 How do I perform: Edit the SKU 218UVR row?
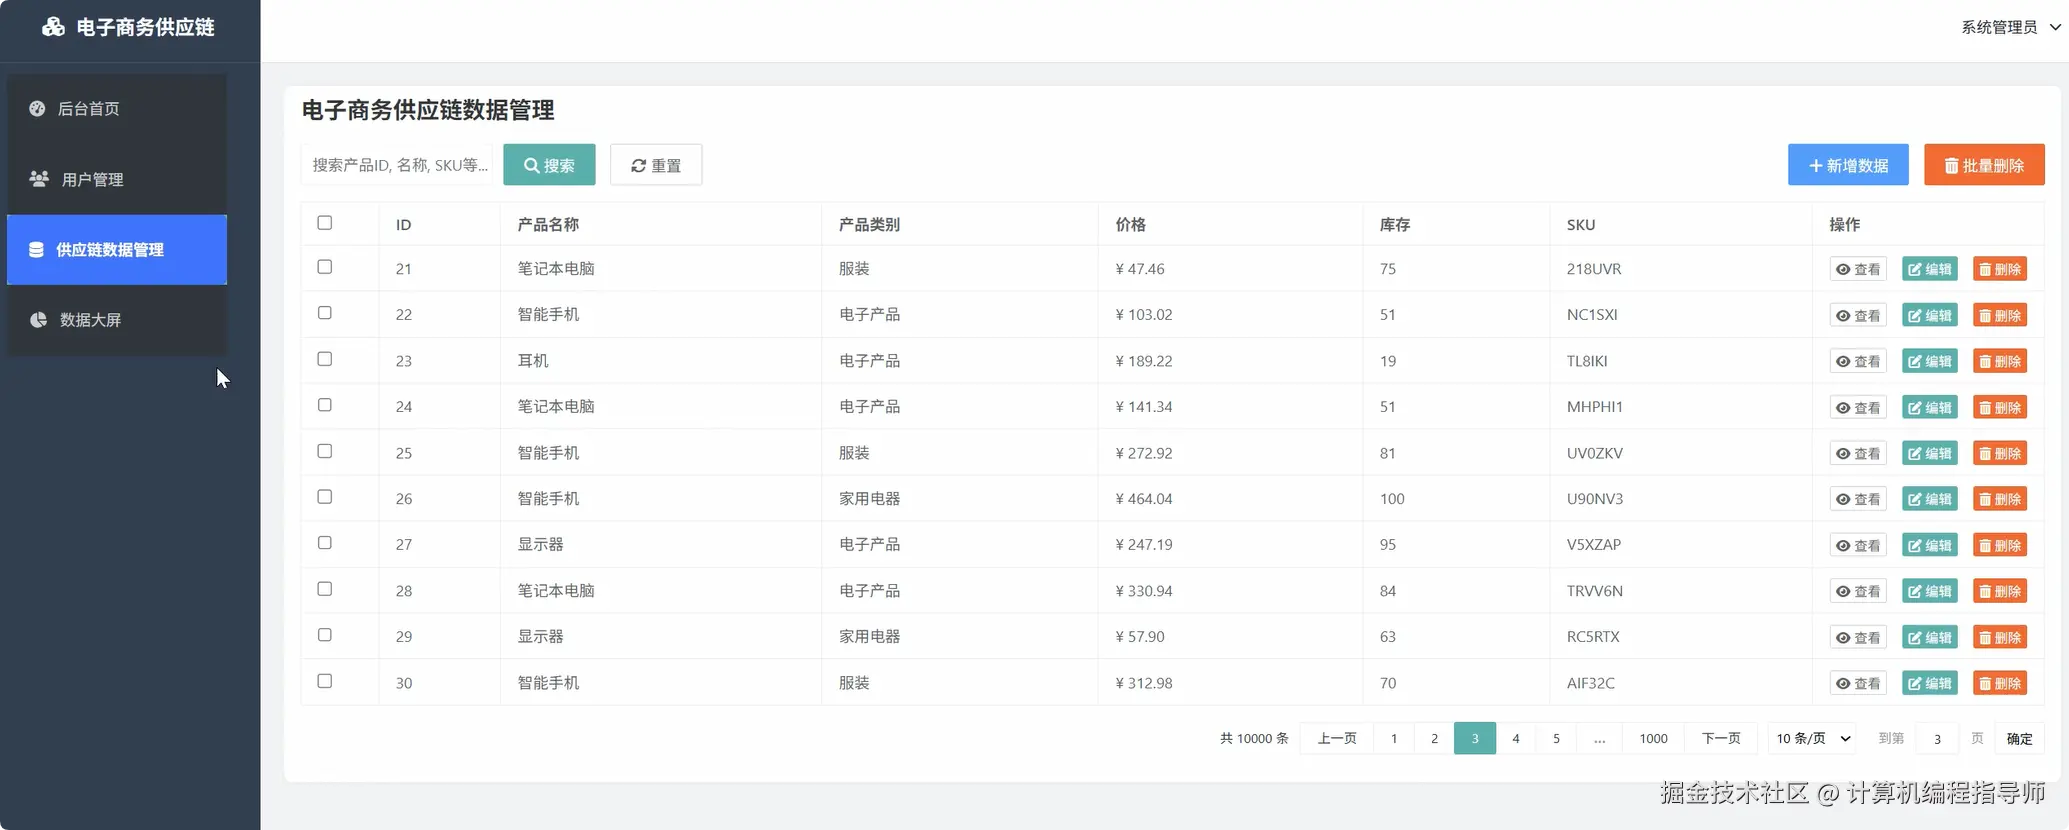[x=1929, y=269]
